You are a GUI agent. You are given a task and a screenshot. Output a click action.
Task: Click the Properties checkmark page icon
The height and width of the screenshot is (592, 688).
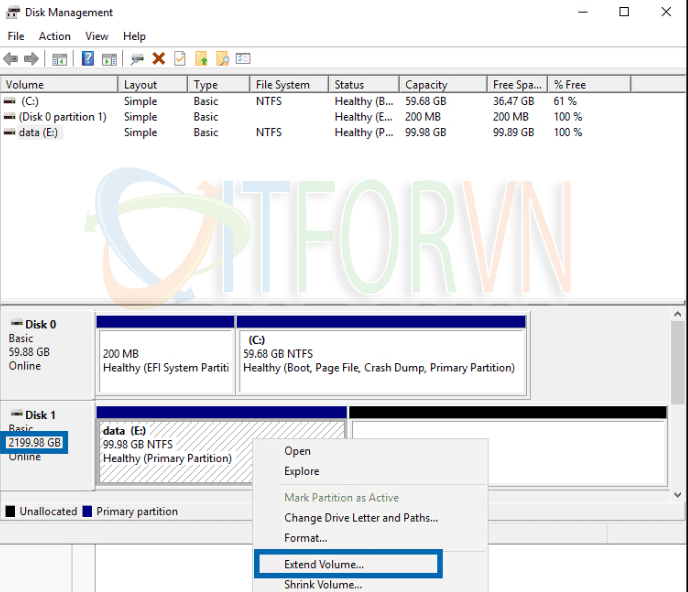pos(179,59)
